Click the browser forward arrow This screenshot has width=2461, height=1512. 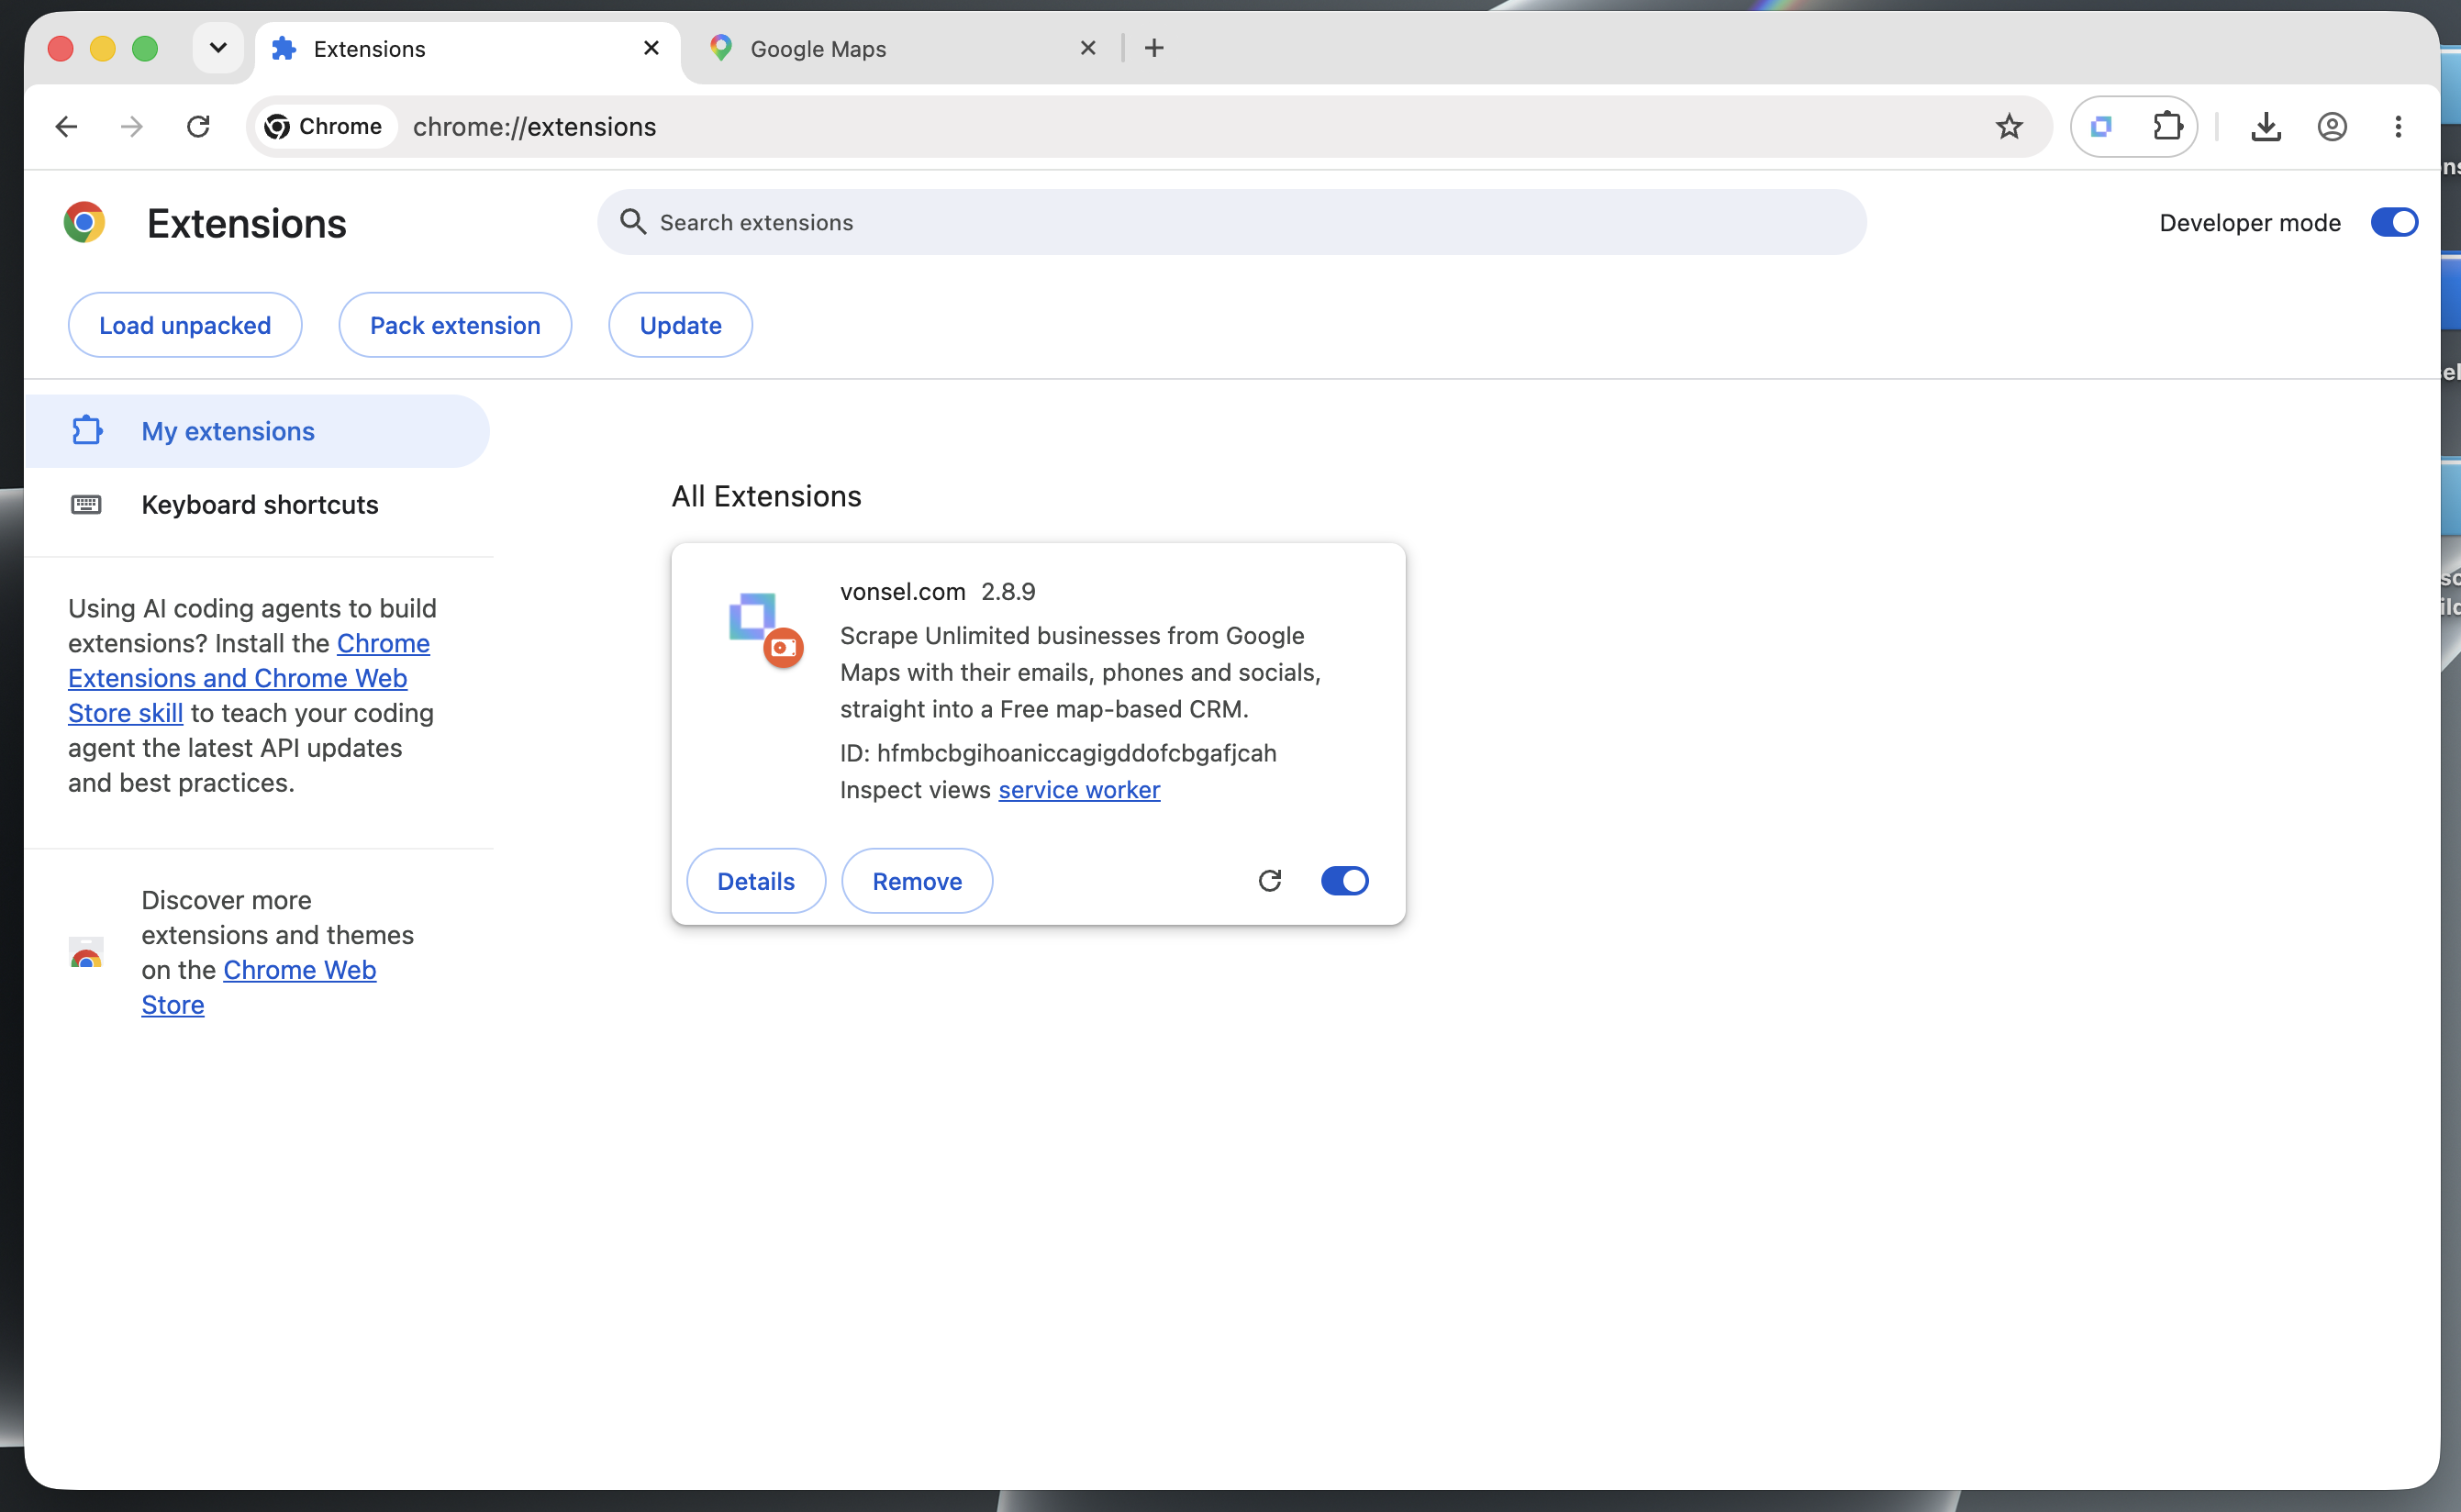pyautogui.click(x=132, y=127)
